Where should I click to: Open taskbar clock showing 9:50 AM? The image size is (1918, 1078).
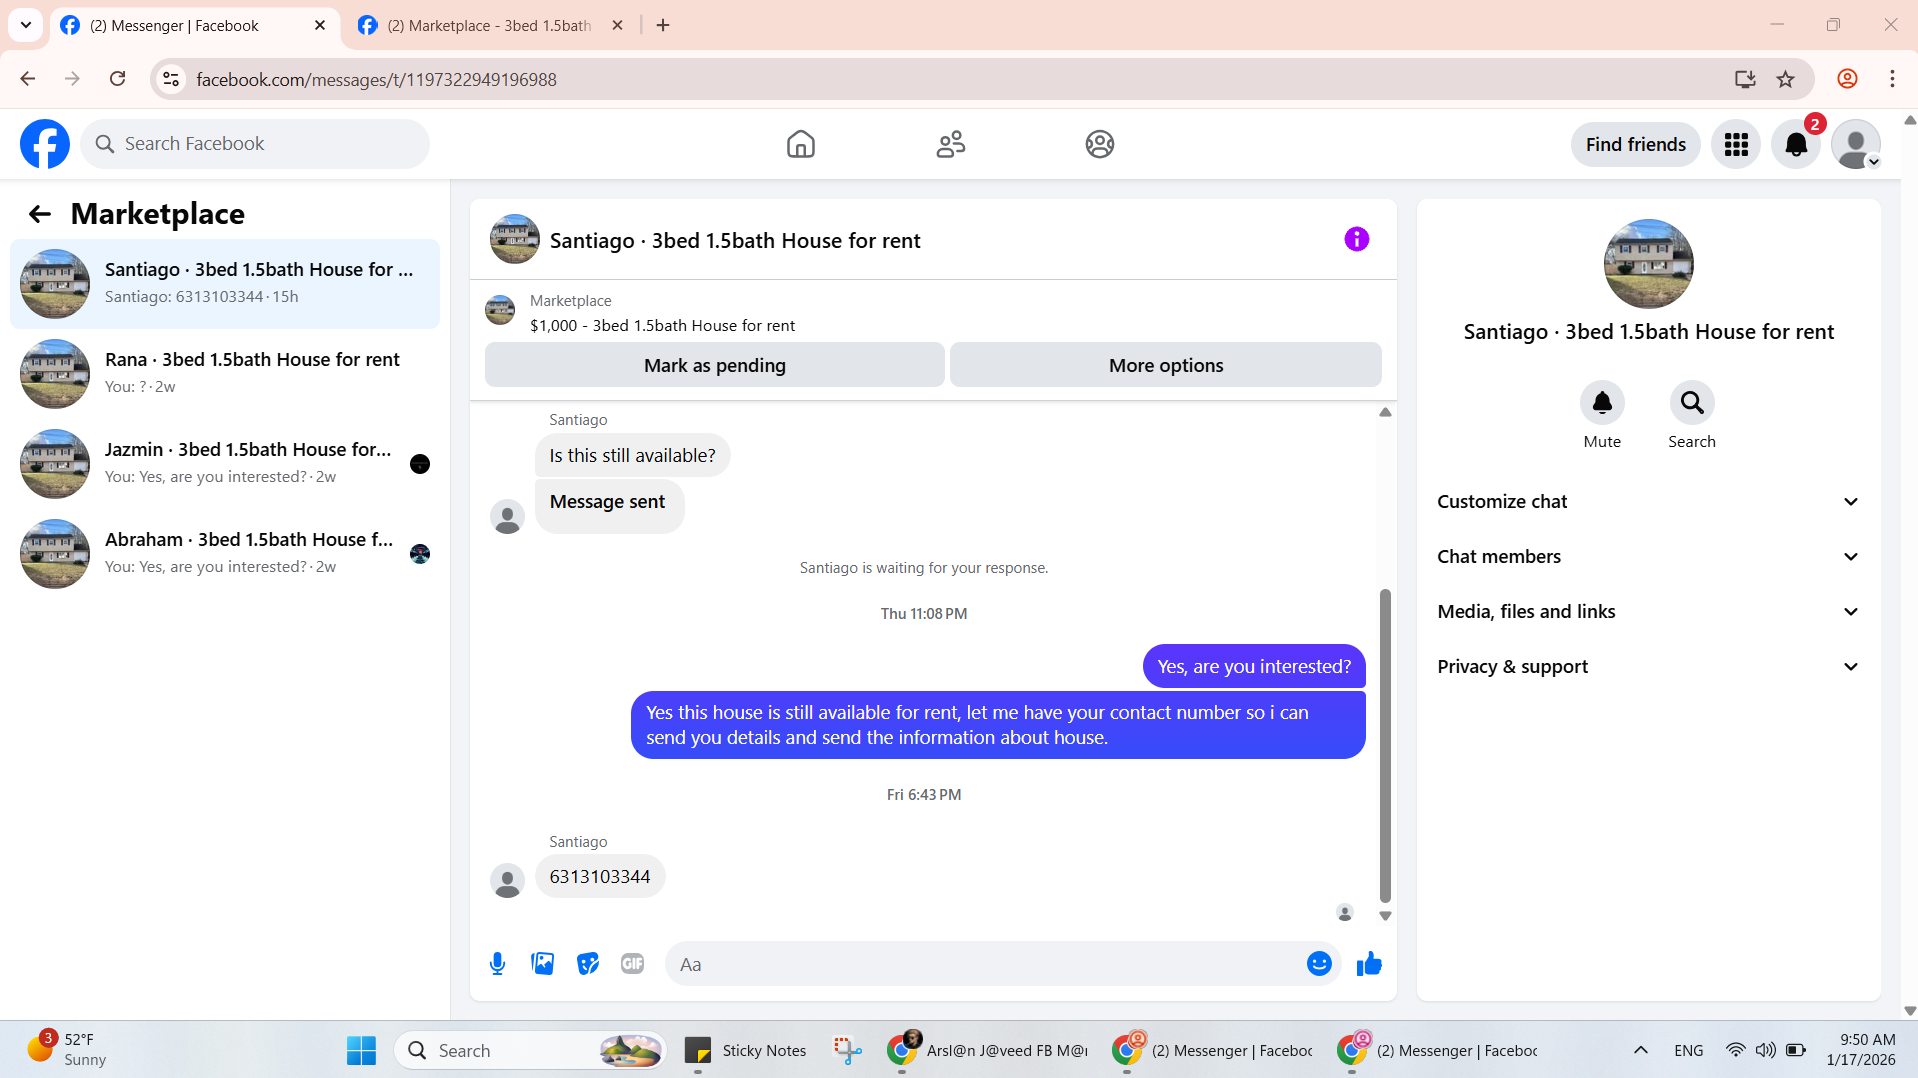[1861, 1050]
